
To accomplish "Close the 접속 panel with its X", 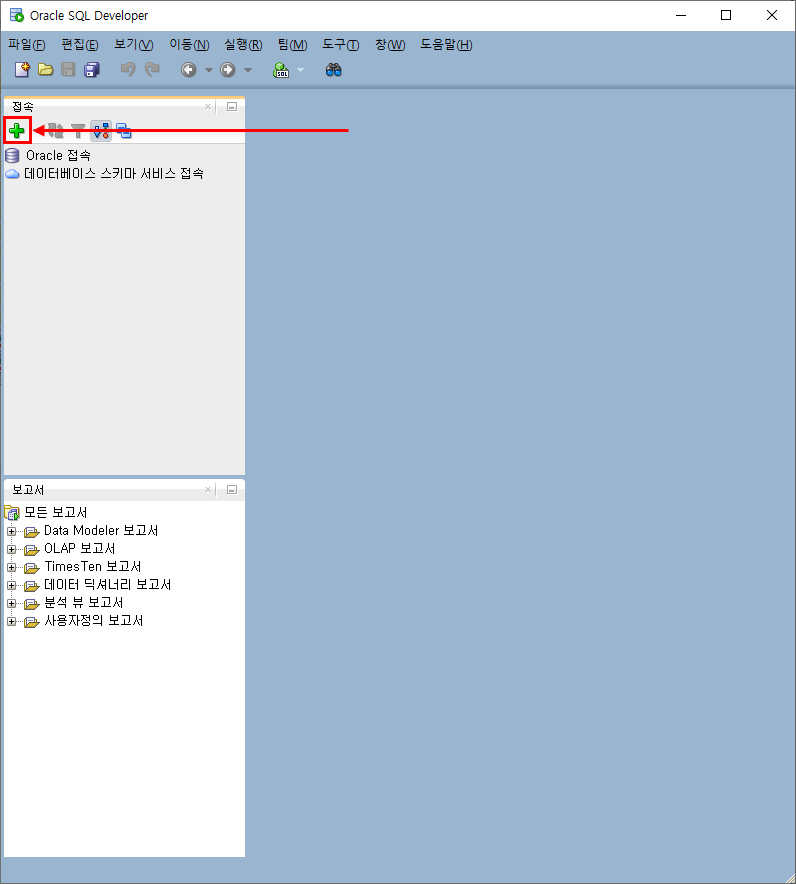I will [x=208, y=107].
